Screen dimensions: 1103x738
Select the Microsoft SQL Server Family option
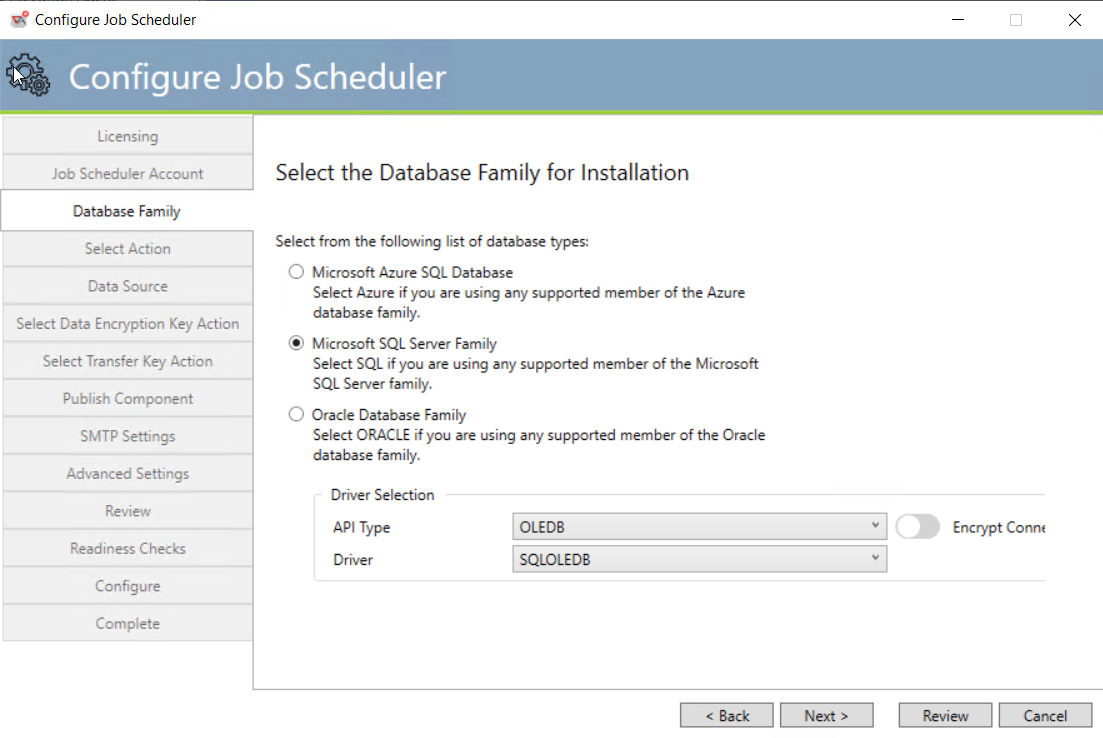(x=296, y=342)
